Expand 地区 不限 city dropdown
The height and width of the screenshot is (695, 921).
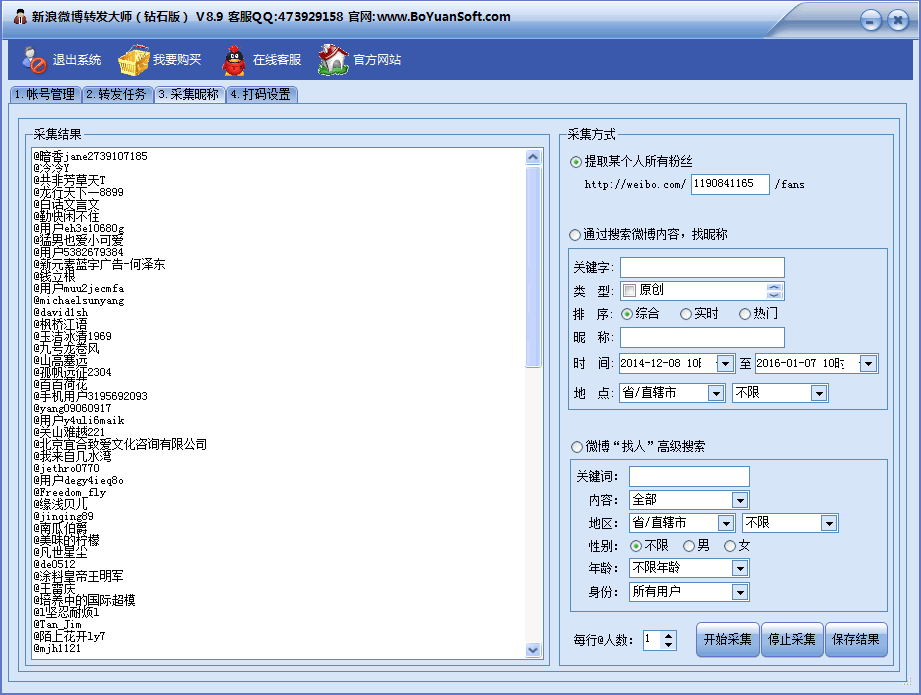coord(829,523)
